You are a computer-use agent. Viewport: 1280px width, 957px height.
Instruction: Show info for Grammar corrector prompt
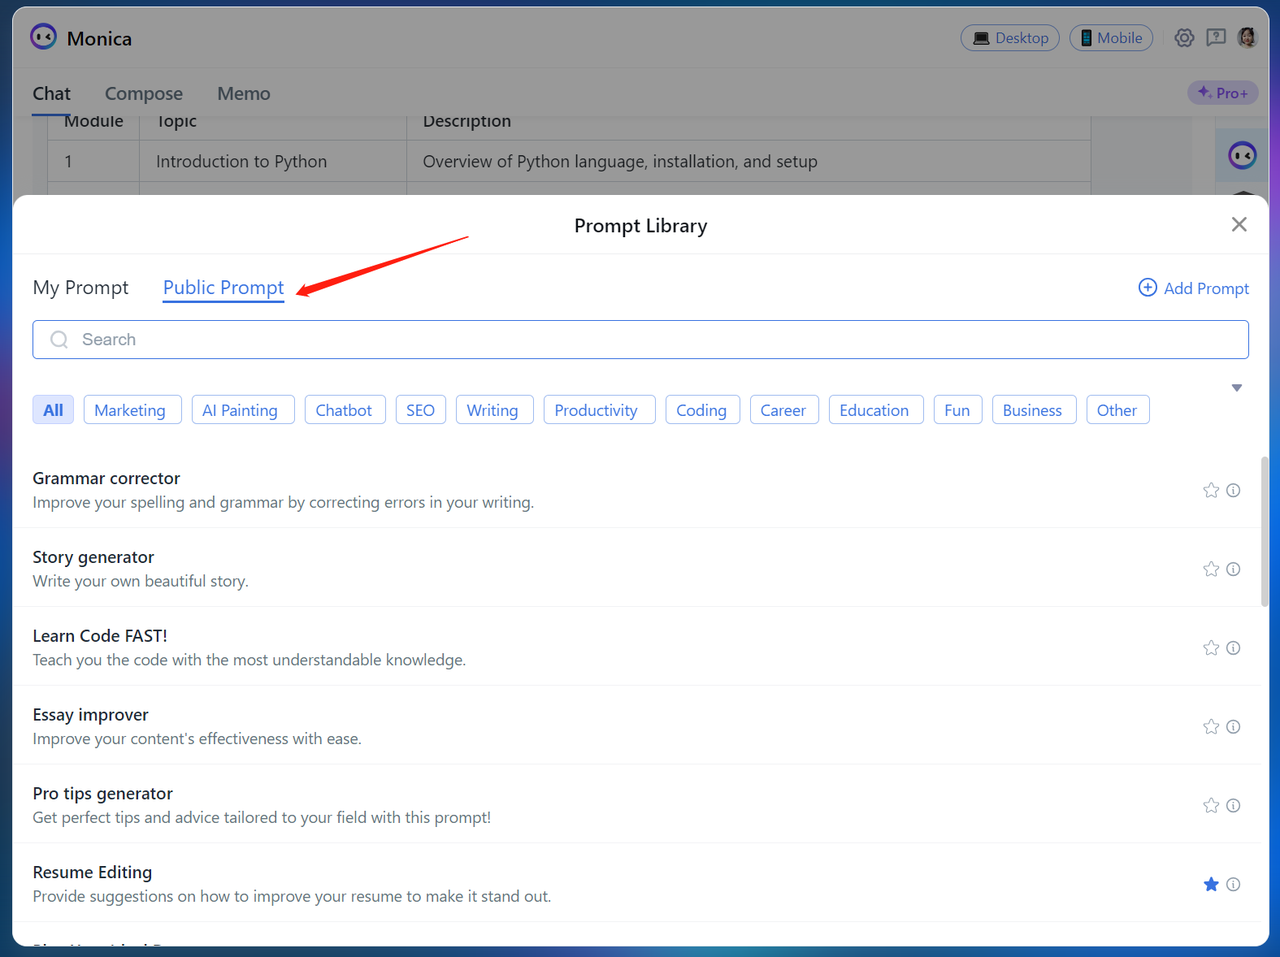(1233, 490)
